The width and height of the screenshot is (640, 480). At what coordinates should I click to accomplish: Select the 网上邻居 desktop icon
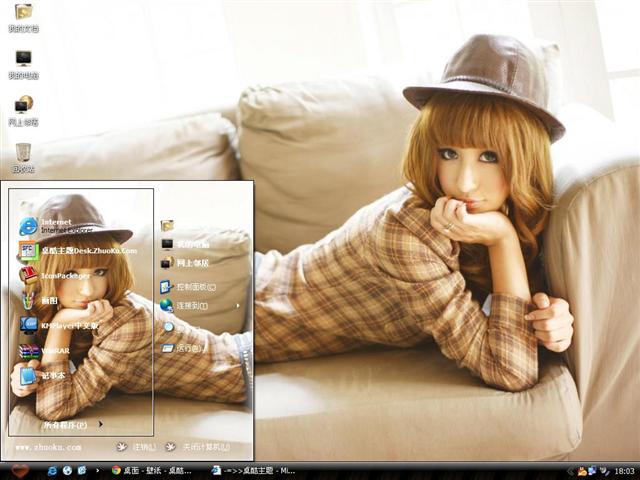(23, 110)
